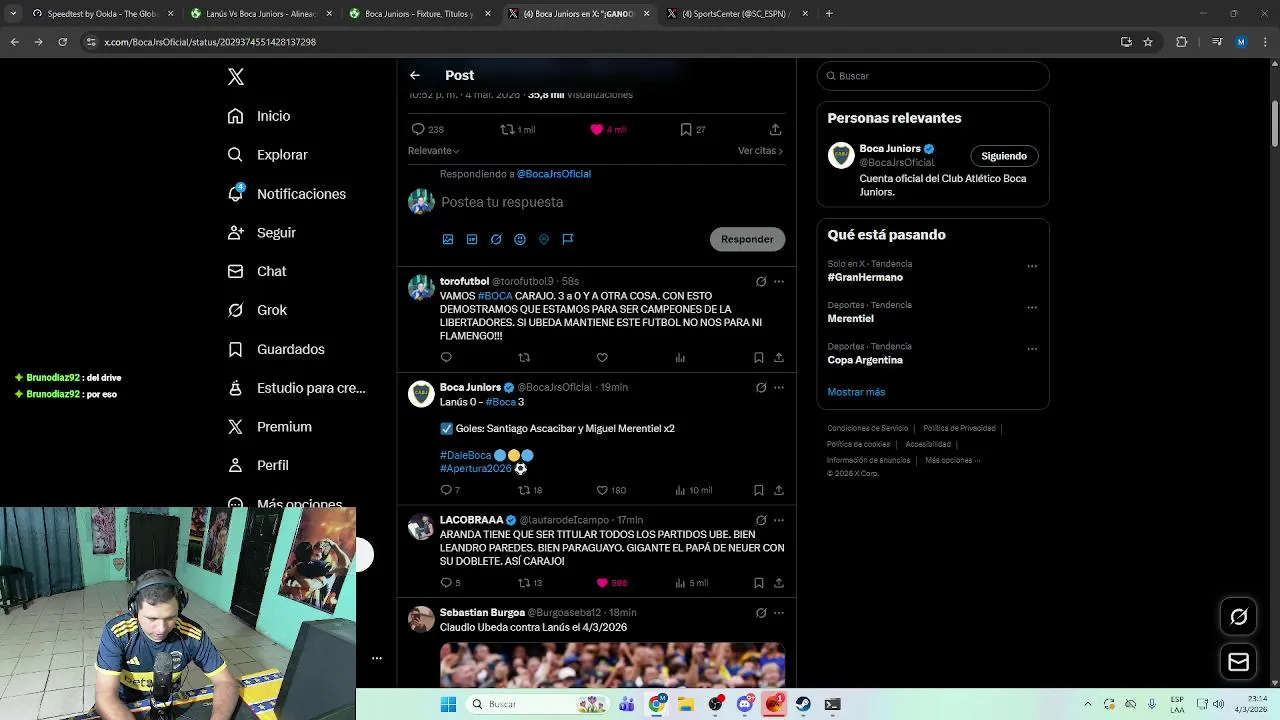Image resolution: width=1280 pixels, height=720 pixels.
Task: Open Grok in sidebar
Action: click(257, 310)
